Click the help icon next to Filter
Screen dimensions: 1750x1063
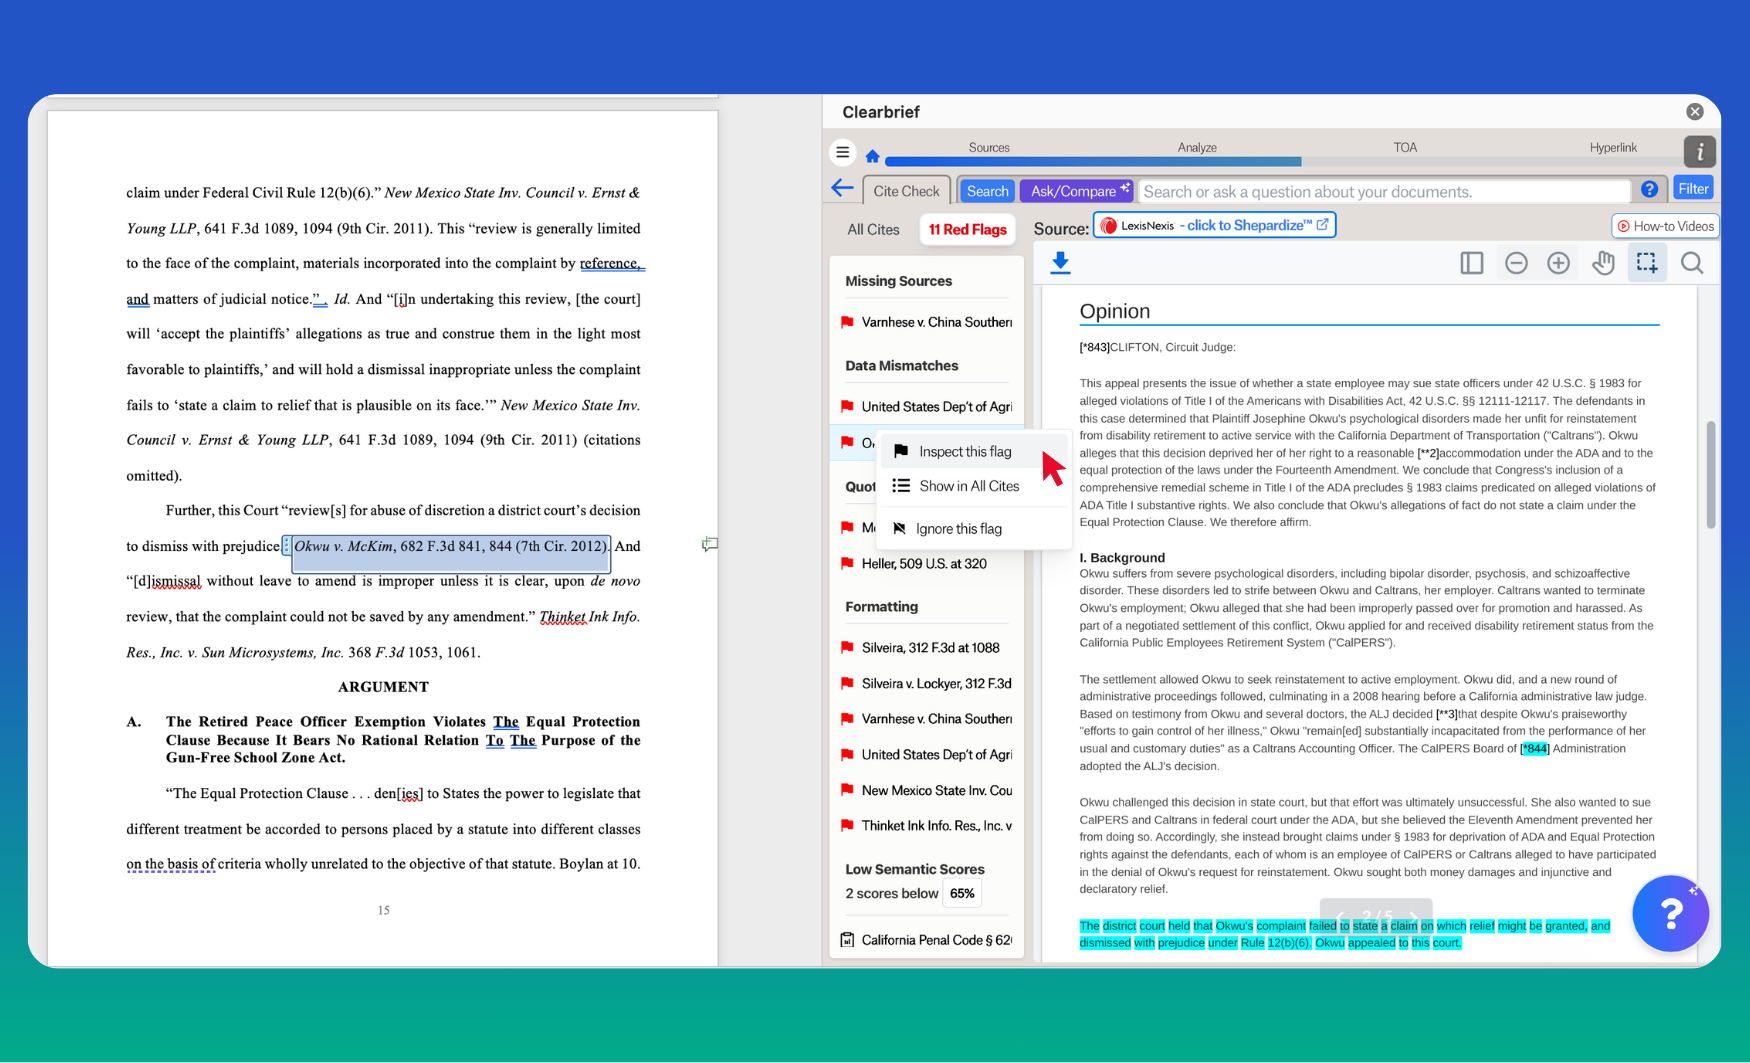pyautogui.click(x=1649, y=190)
